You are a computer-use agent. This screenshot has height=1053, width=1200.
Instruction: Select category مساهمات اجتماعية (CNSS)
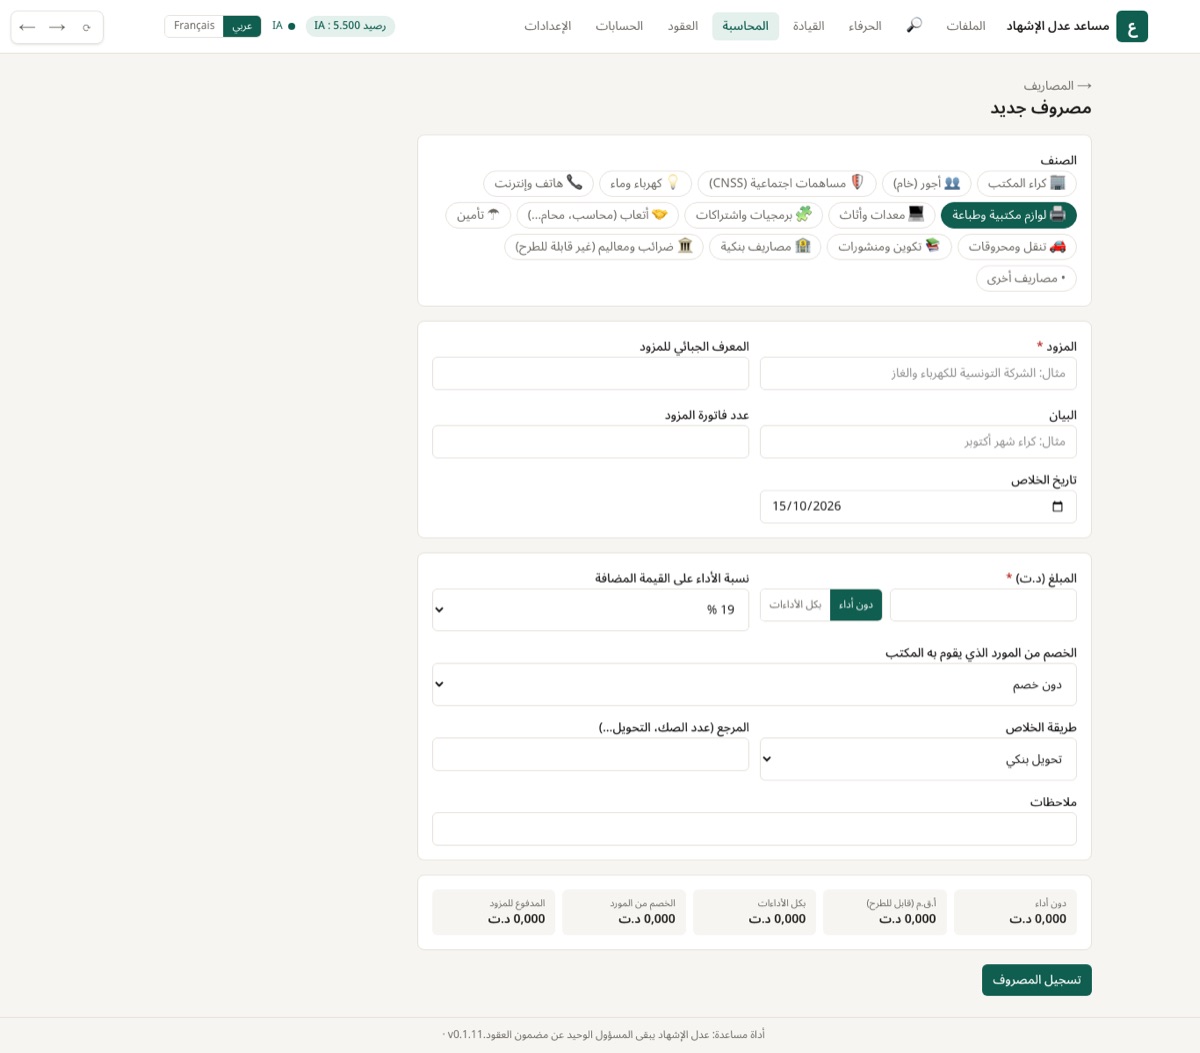click(x=786, y=184)
